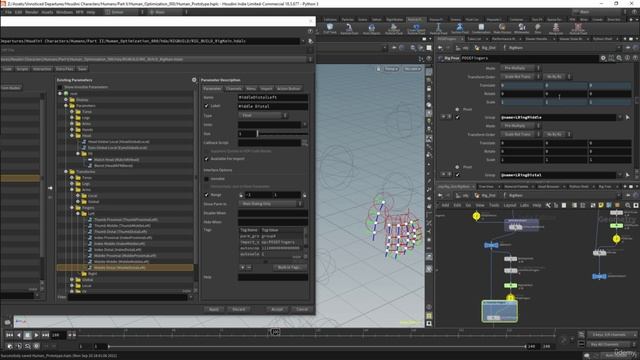
Task: Open the File menu
Action: 8,12
